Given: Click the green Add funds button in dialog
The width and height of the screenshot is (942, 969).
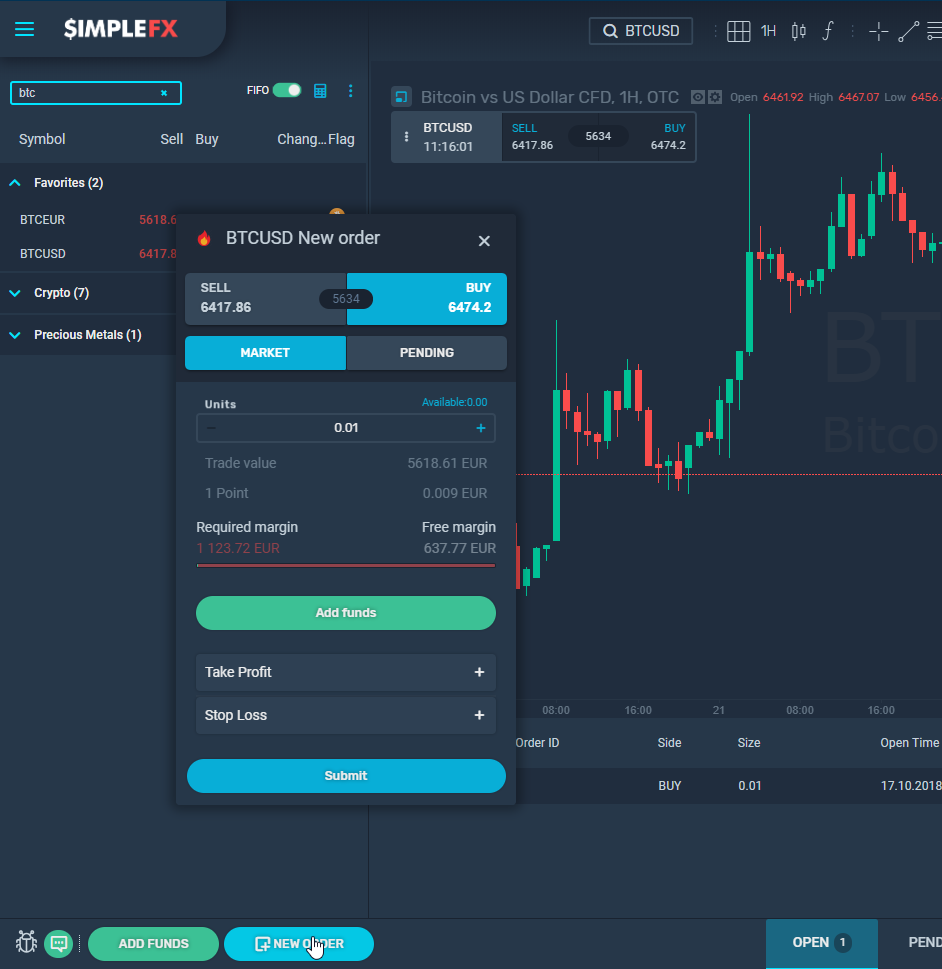Looking at the screenshot, I should [x=346, y=613].
